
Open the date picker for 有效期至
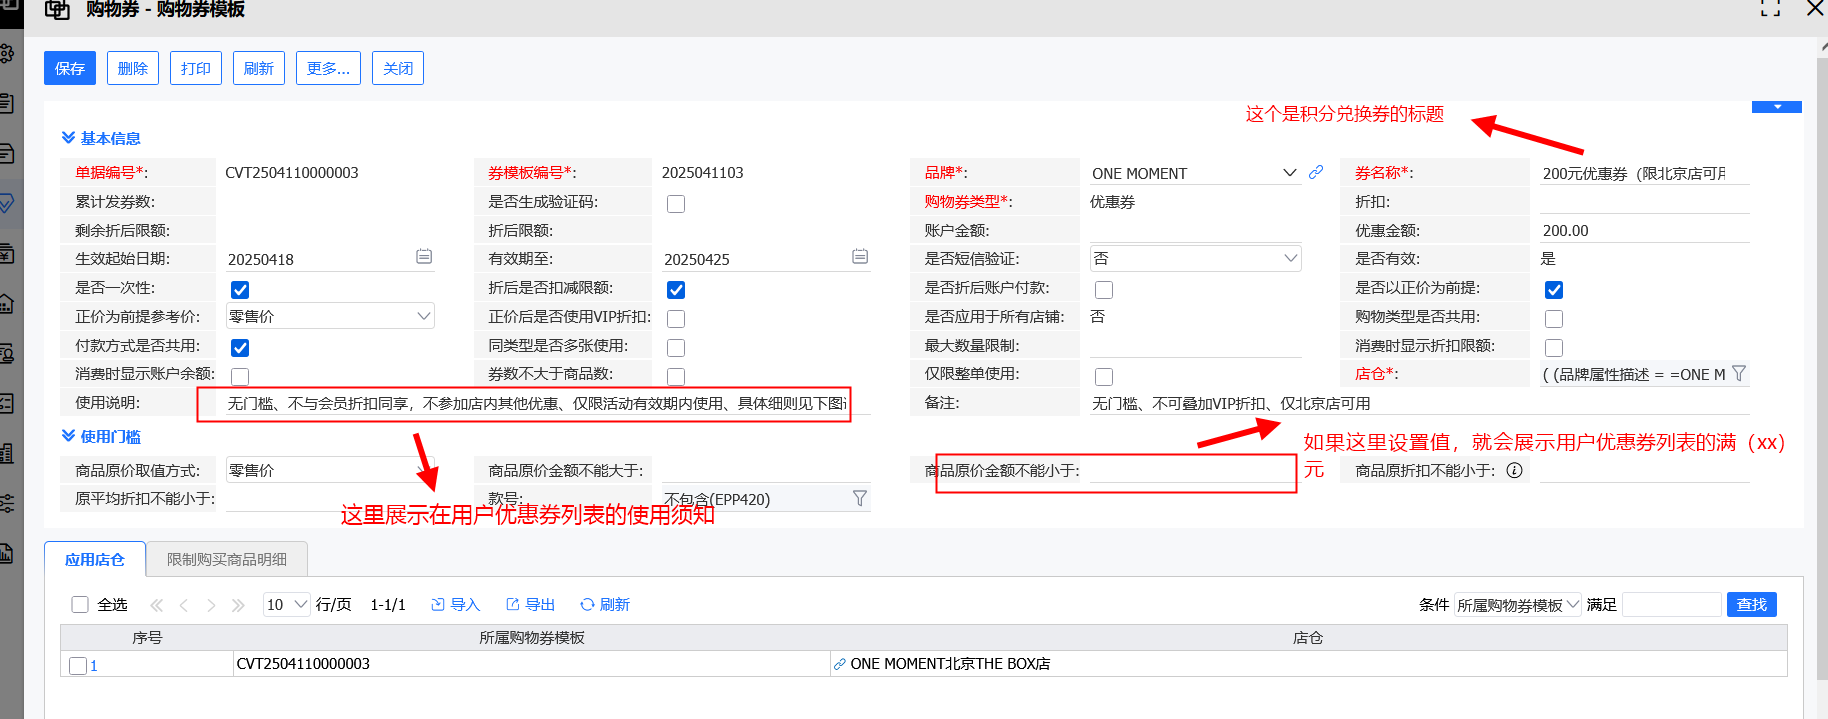(860, 257)
